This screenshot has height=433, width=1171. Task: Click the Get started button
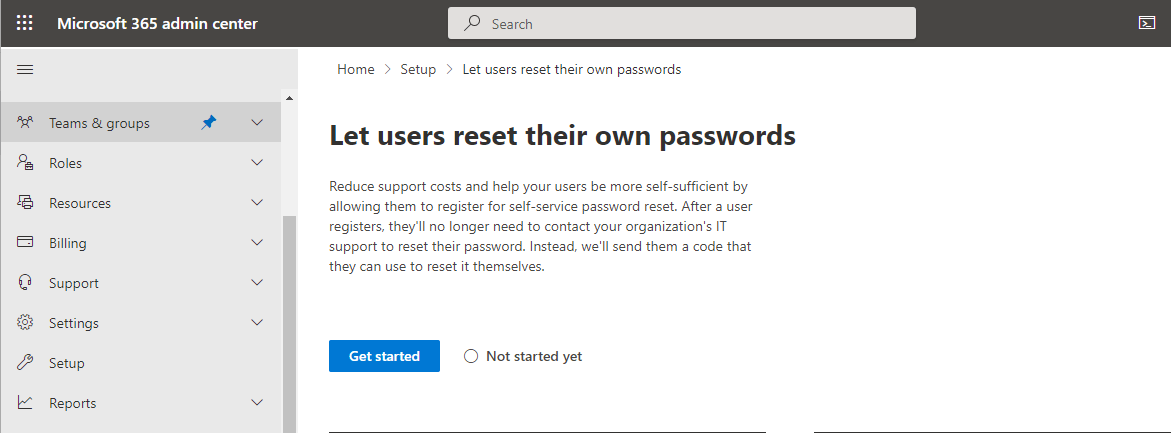click(384, 356)
